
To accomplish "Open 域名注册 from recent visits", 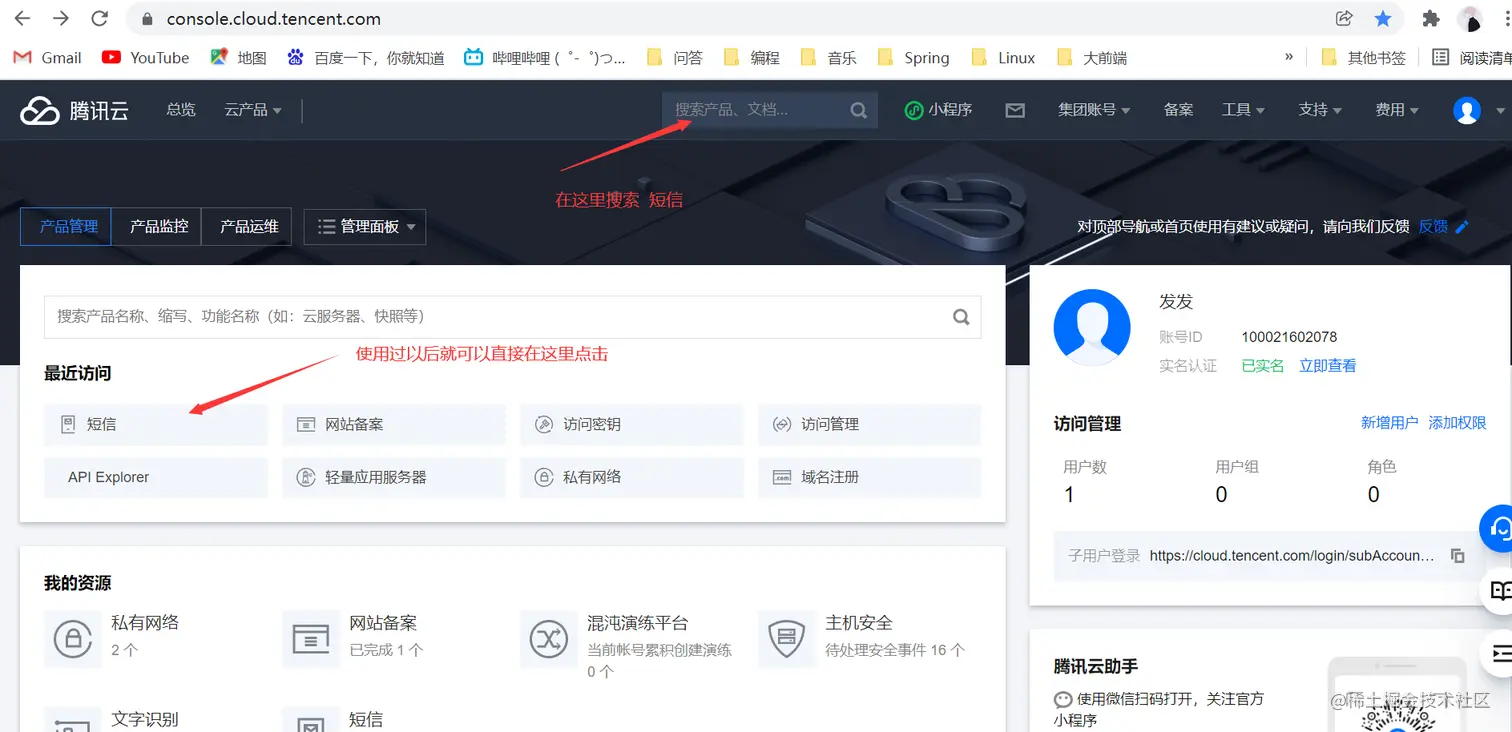I will point(870,477).
